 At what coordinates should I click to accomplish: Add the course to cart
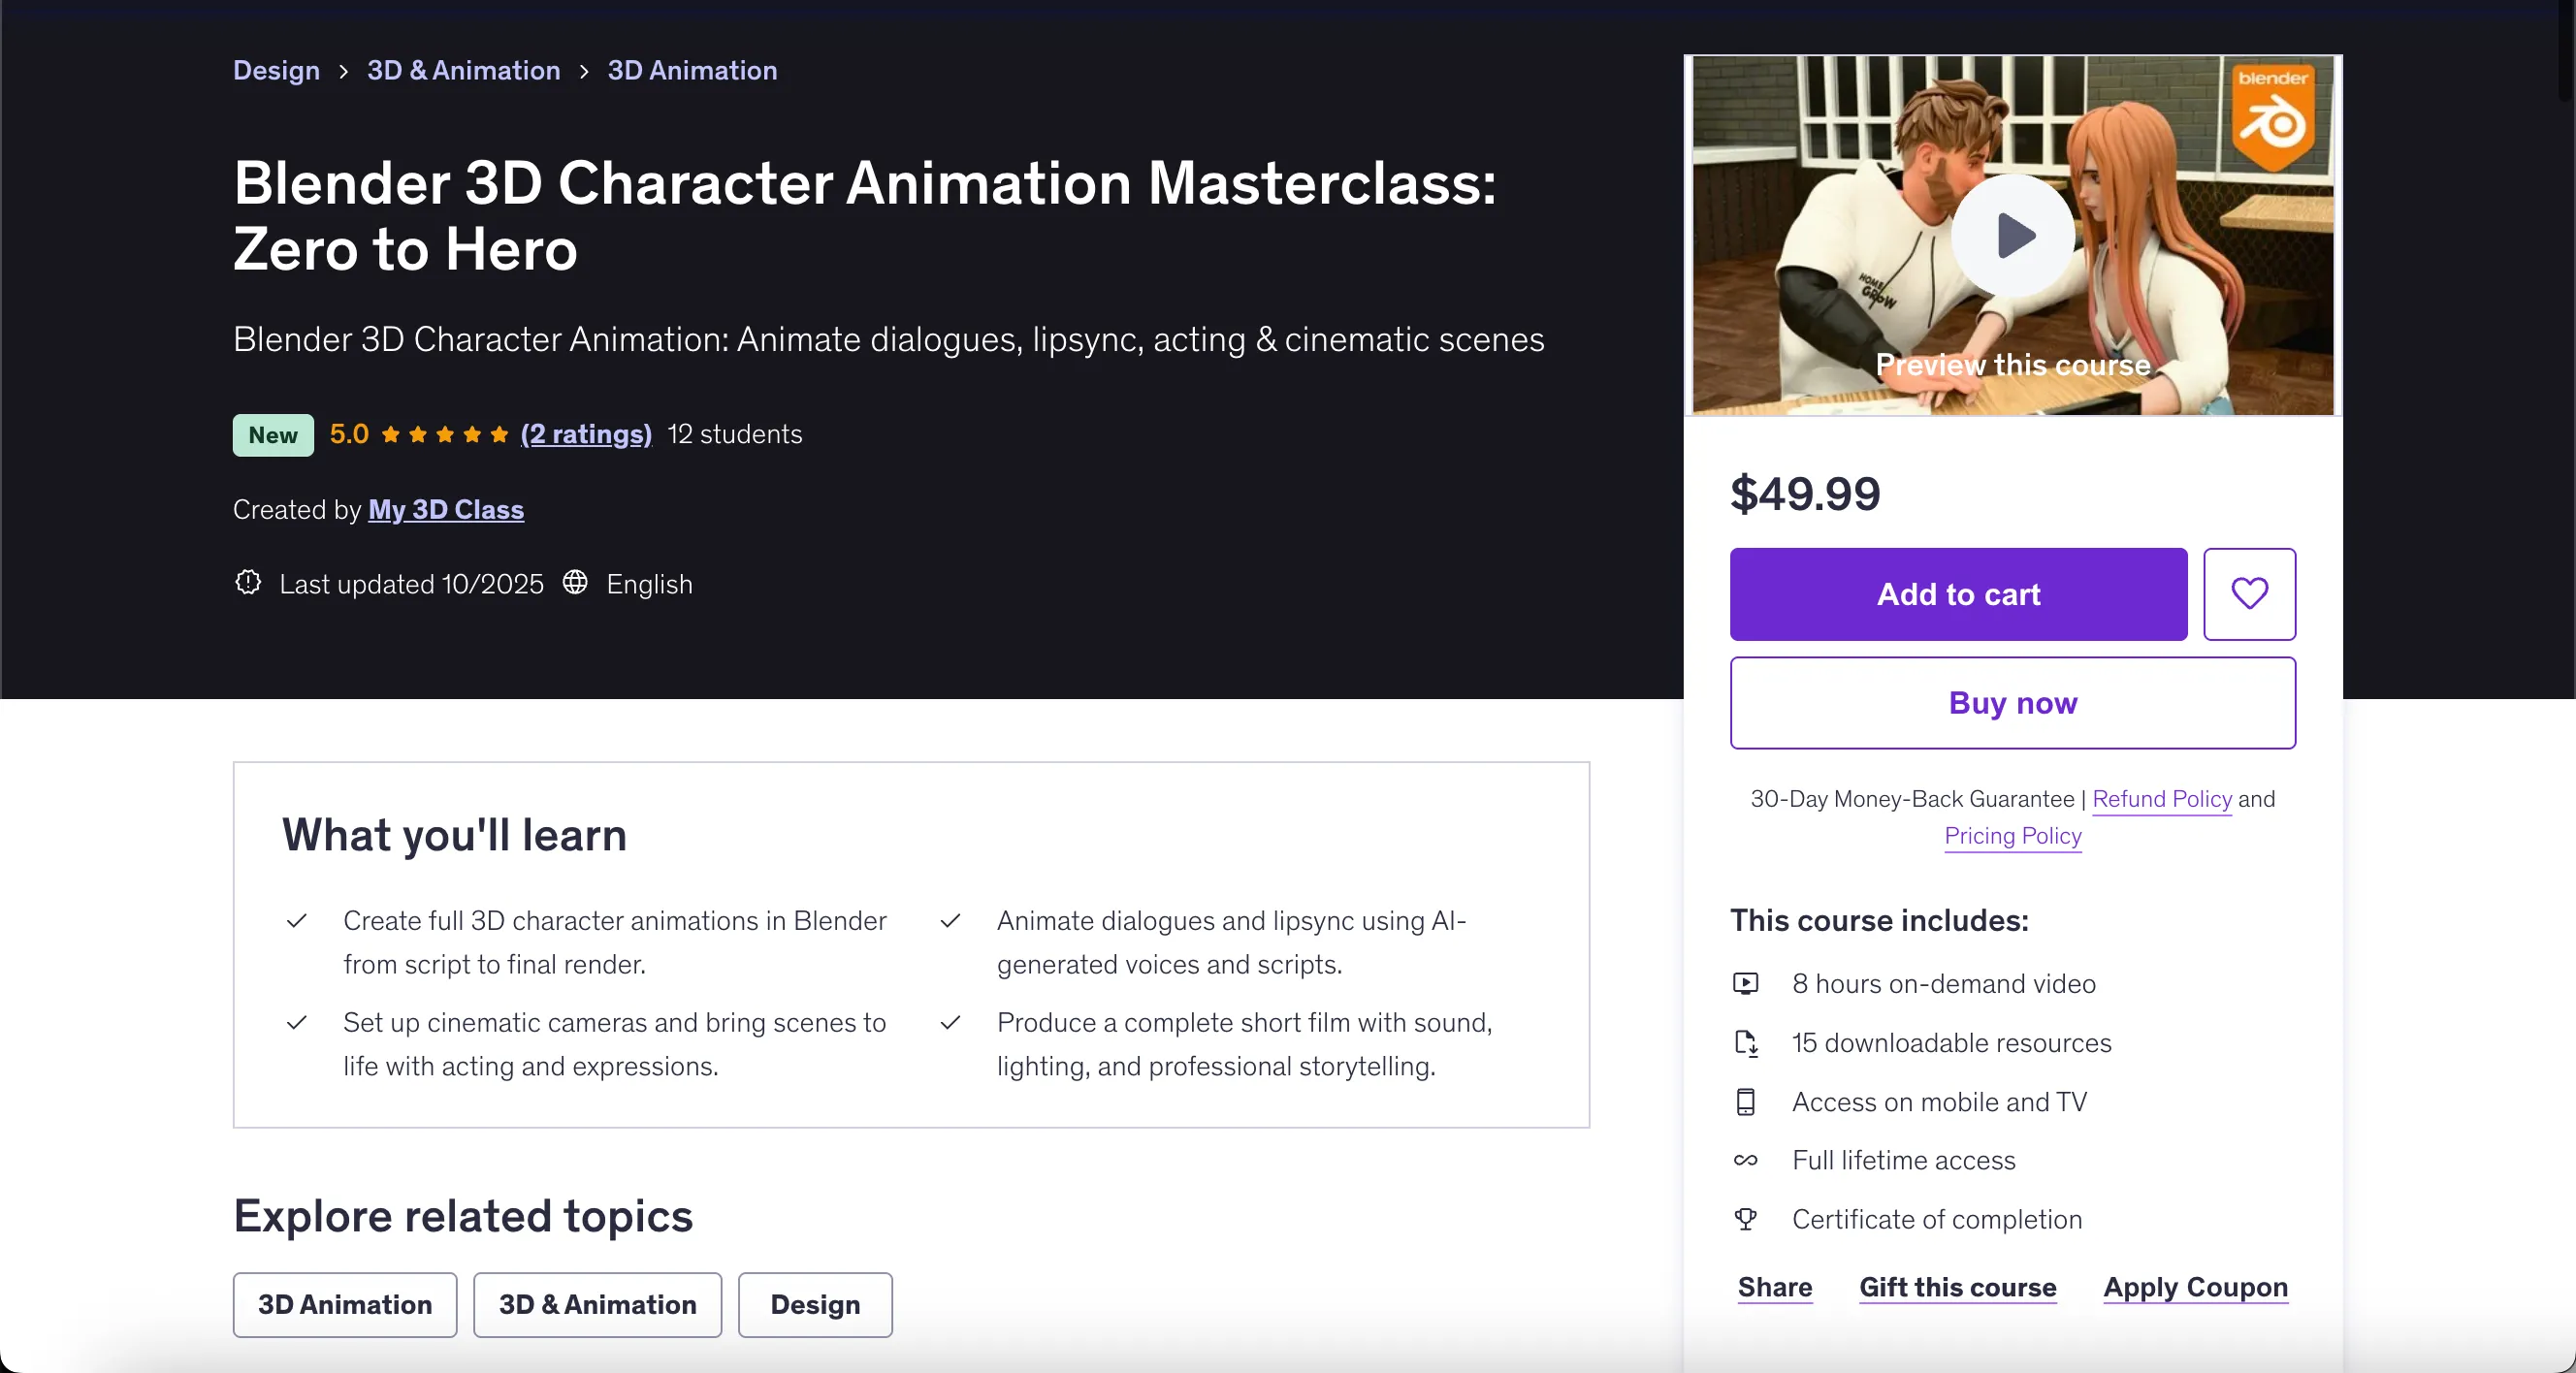(x=1958, y=594)
